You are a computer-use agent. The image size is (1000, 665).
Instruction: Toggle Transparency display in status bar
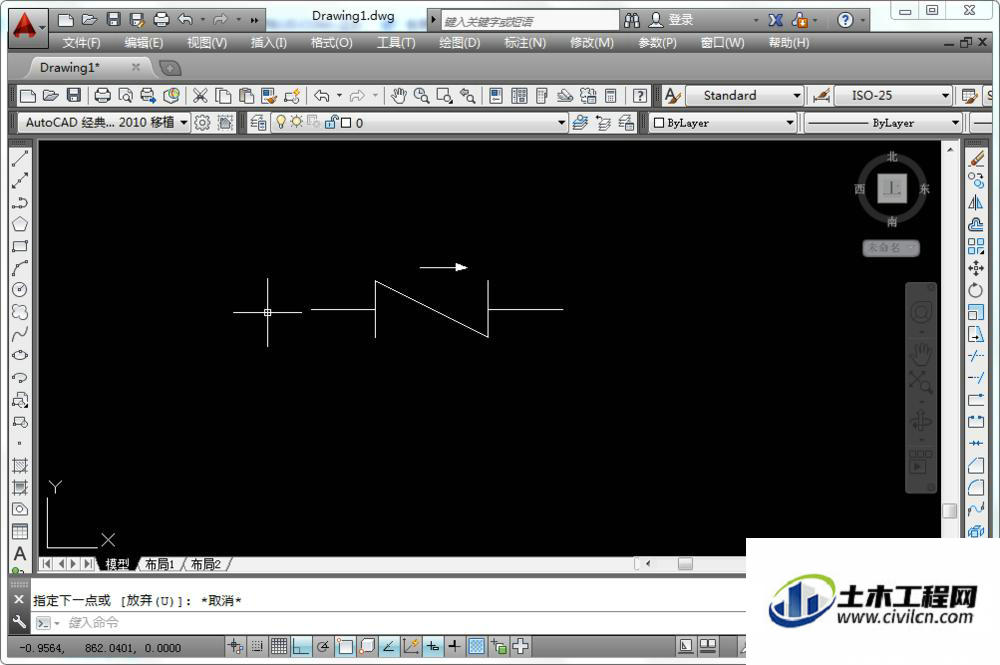(x=476, y=647)
